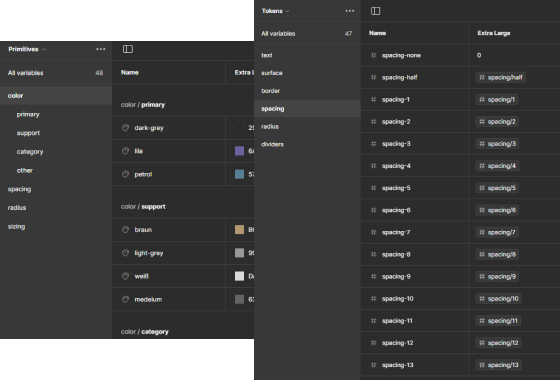The height and width of the screenshot is (380, 560).
Task: Click Name column header in Primitives table
Action: click(130, 72)
